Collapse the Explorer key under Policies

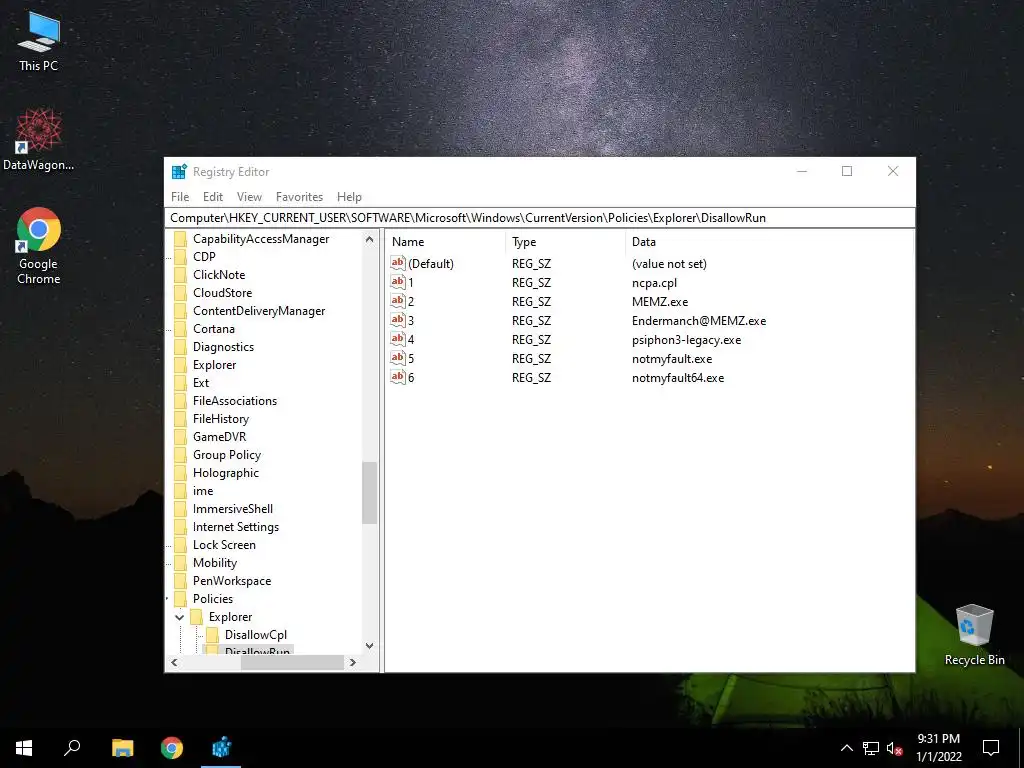tap(180, 617)
